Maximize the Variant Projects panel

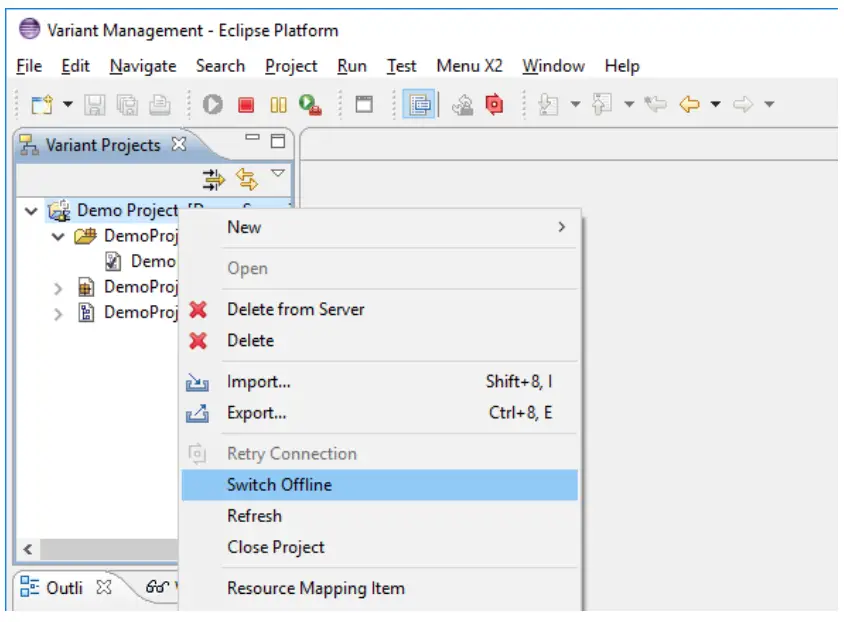[x=278, y=141]
